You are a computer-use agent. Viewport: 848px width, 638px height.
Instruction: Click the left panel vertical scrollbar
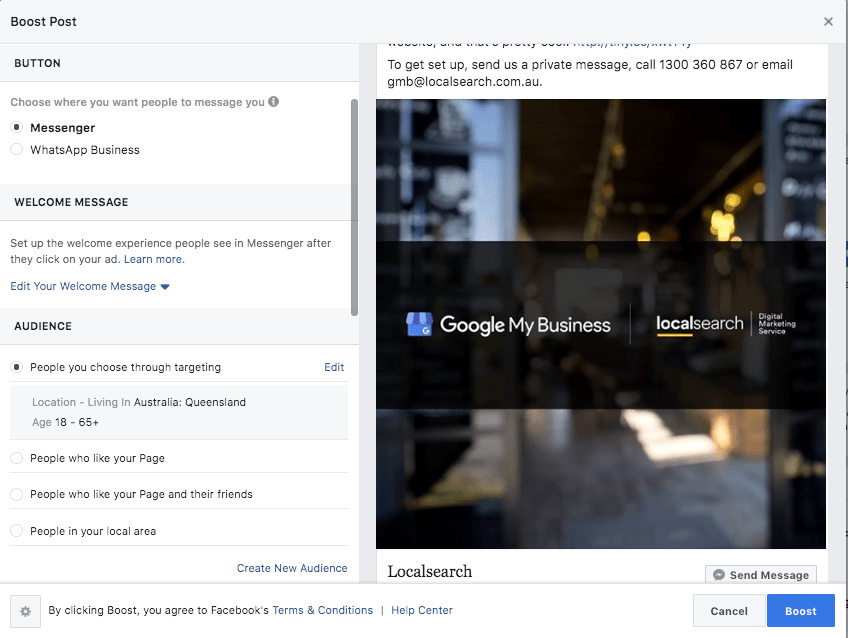point(354,207)
